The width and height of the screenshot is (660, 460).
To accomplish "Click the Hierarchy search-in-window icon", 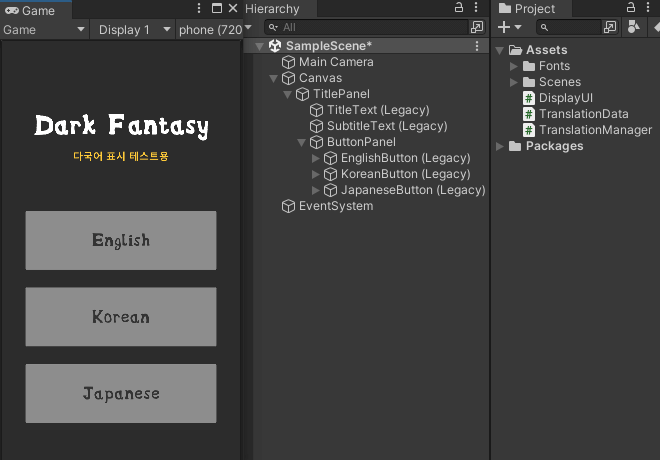I will pos(477,27).
